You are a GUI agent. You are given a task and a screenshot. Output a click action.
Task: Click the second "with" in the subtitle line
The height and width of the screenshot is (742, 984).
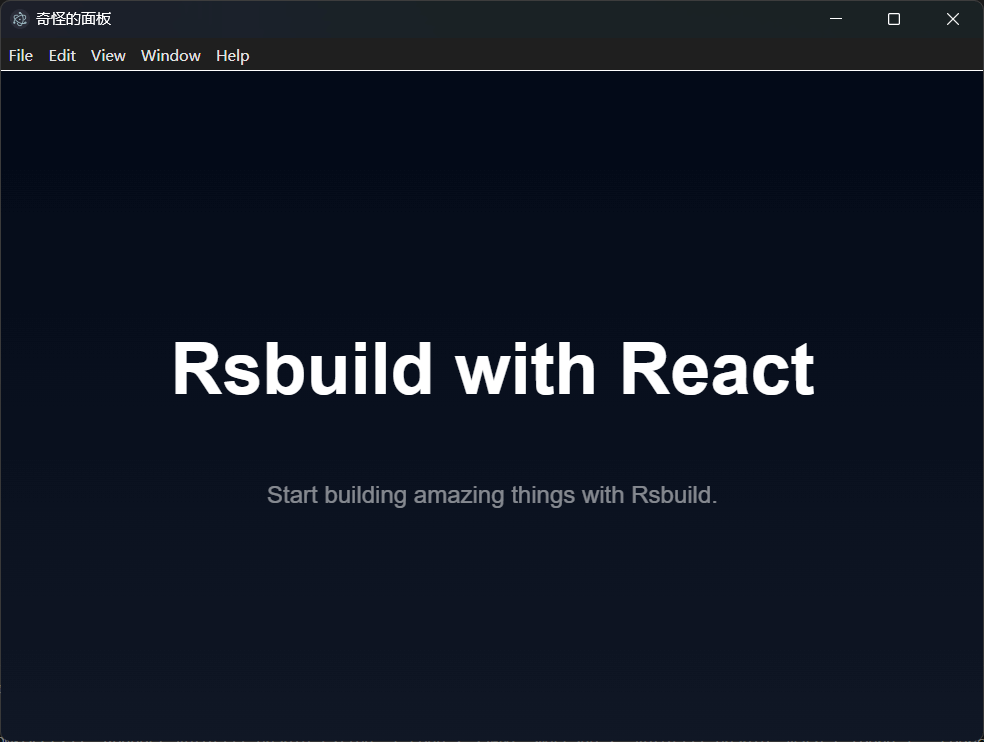603,495
